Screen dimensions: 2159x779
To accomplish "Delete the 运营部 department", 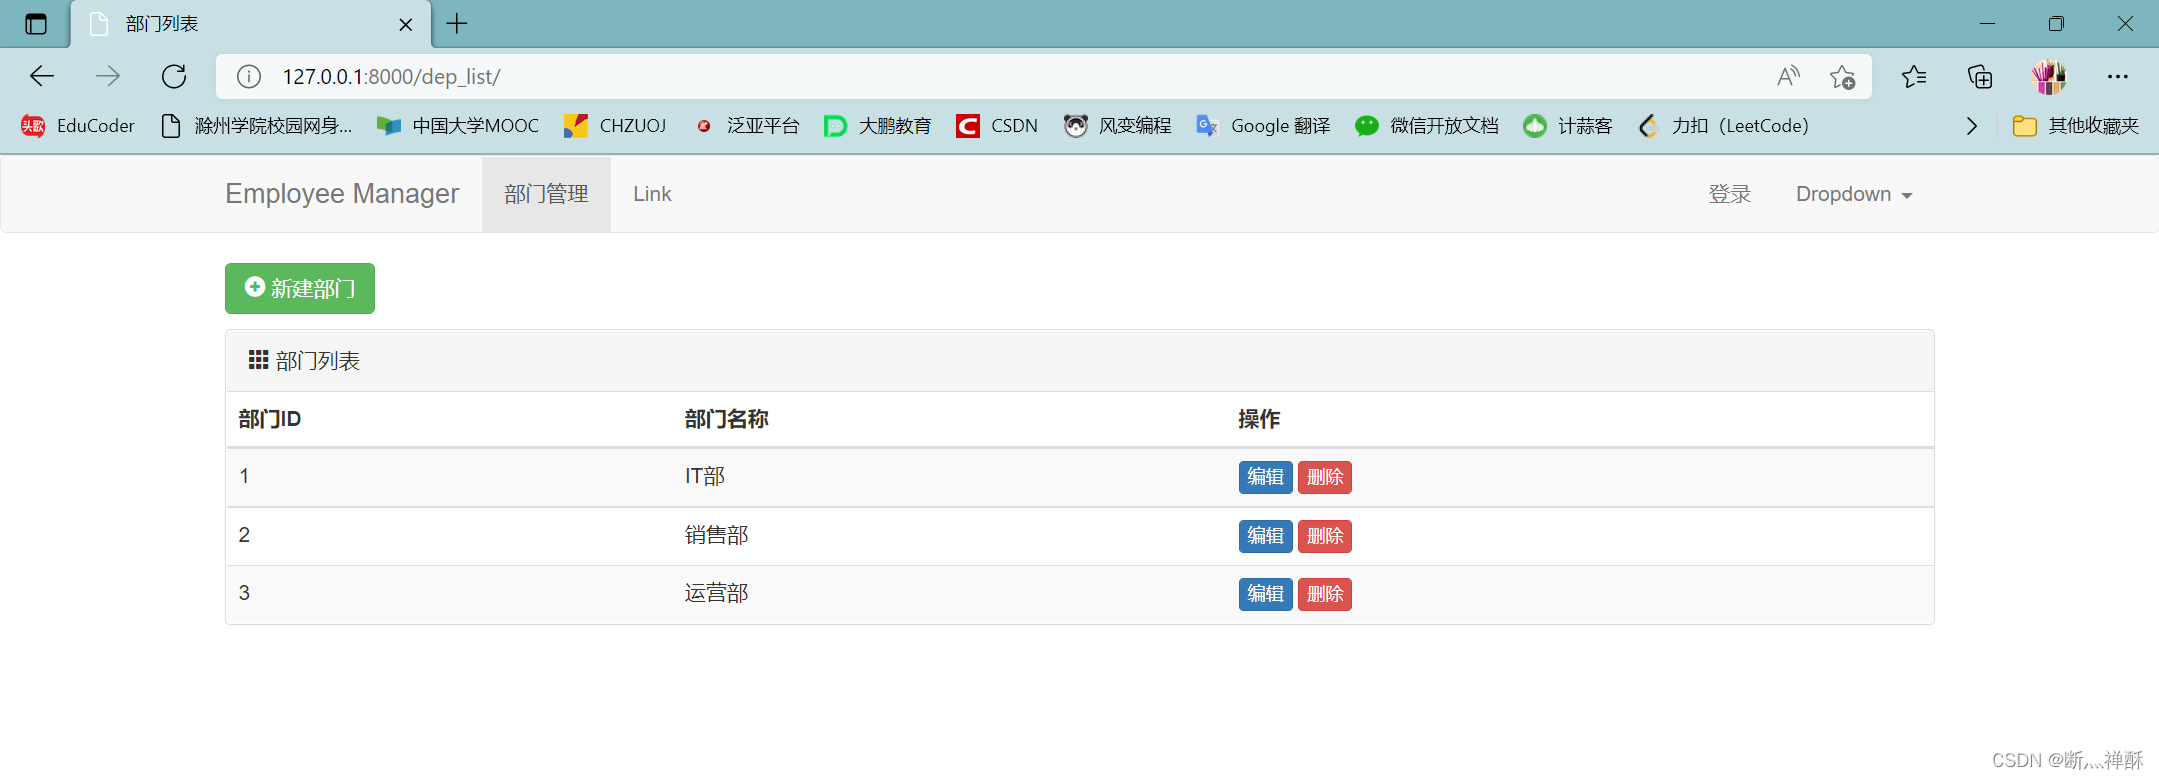I will pyautogui.click(x=1325, y=594).
